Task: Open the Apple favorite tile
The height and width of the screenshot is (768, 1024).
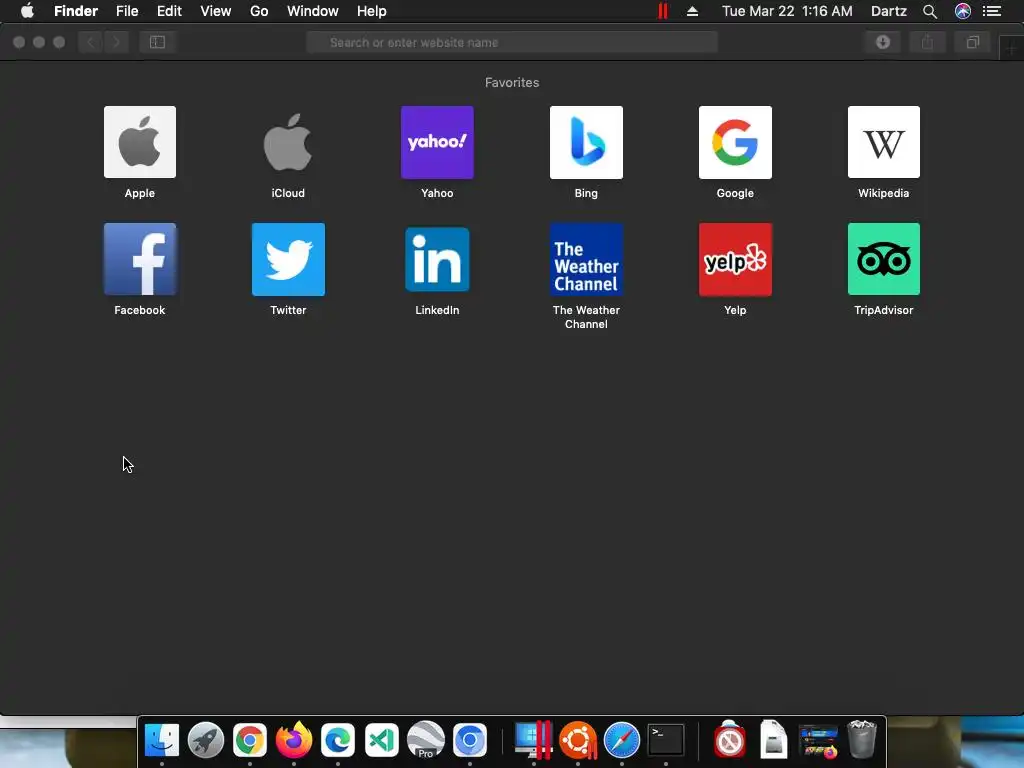Action: pyautogui.click(x=140, y=142)
